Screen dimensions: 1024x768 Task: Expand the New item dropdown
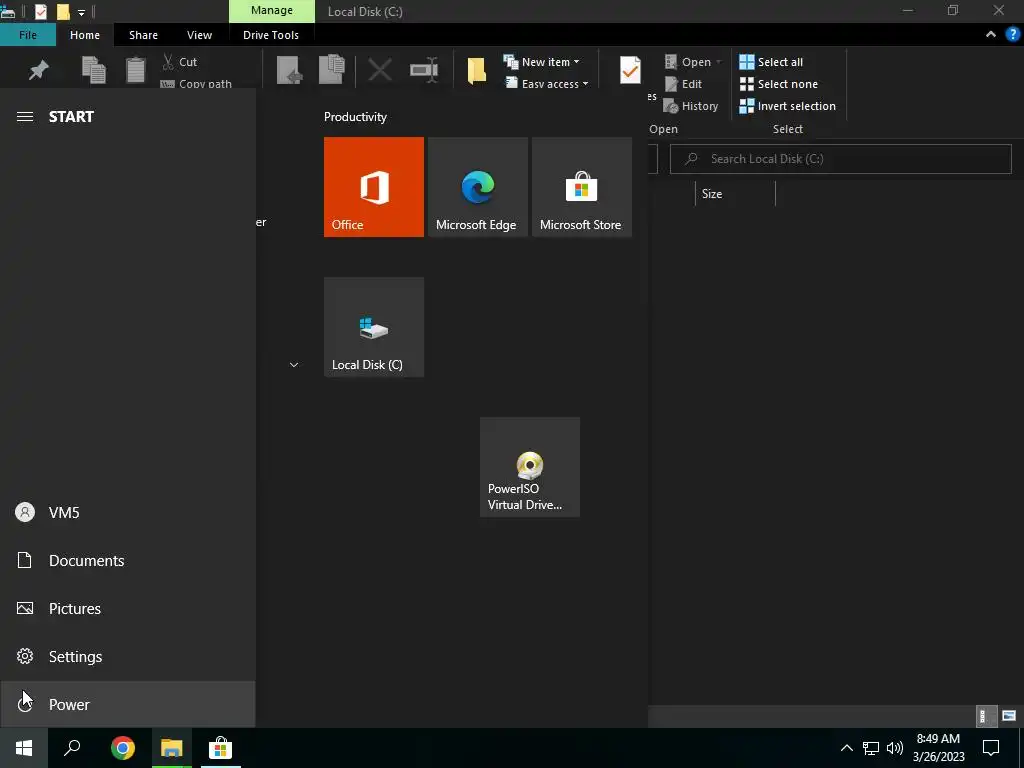(x=541, y=61)
